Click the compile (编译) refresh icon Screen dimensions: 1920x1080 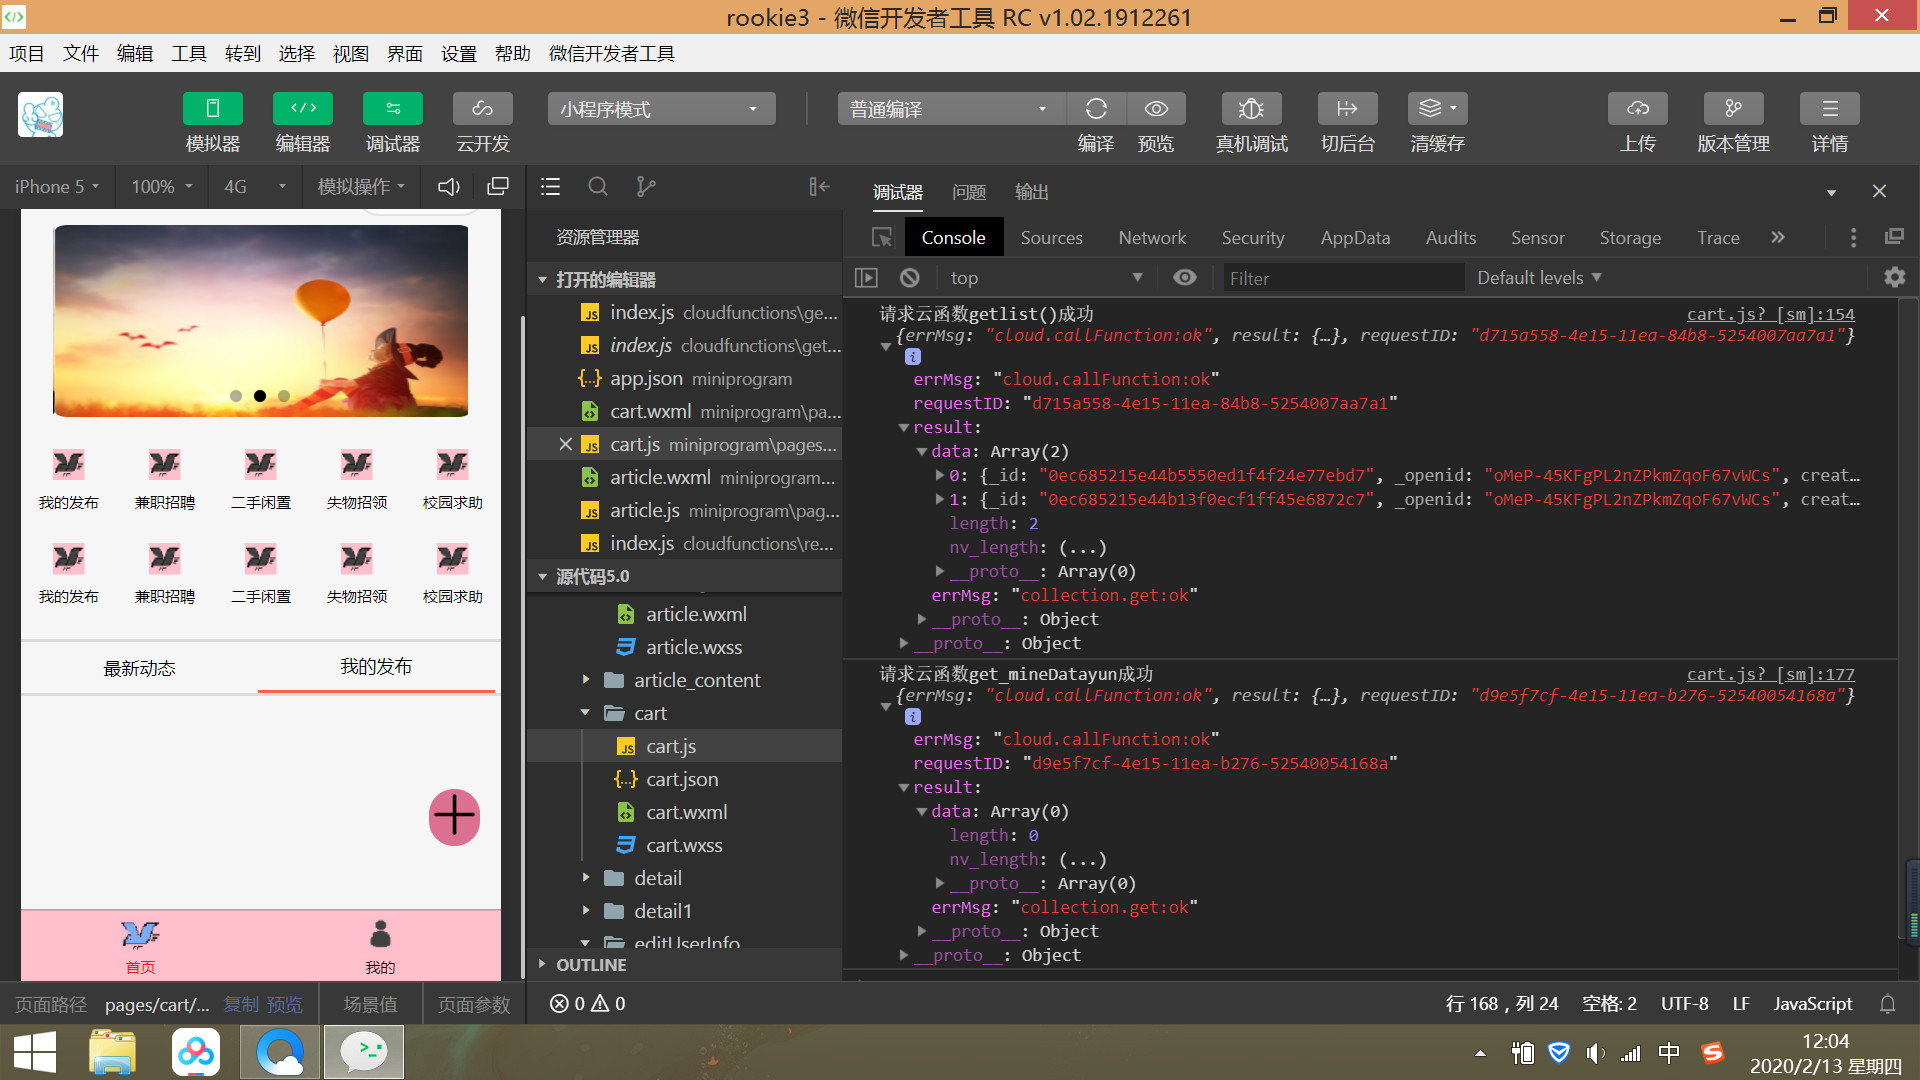[1096, 108]
